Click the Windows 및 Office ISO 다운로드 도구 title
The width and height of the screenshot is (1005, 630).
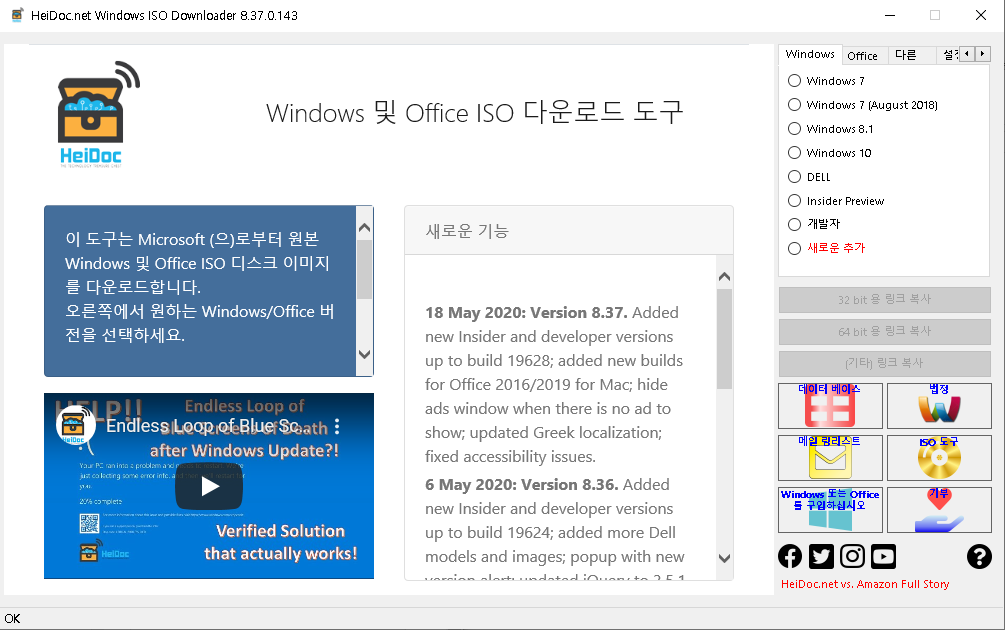coord(475,113)
